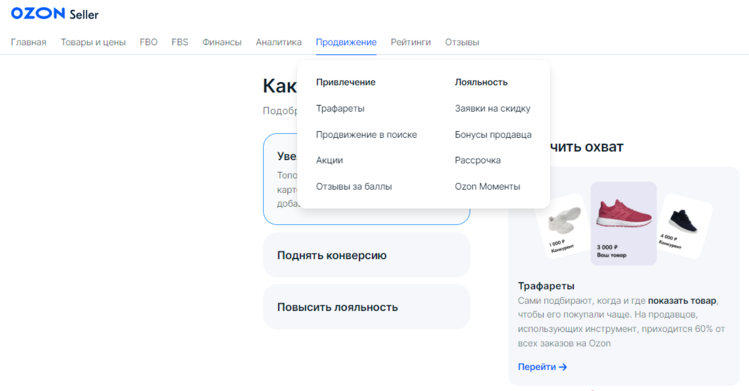Open the Отзывы tab

(x=462, y=42)
